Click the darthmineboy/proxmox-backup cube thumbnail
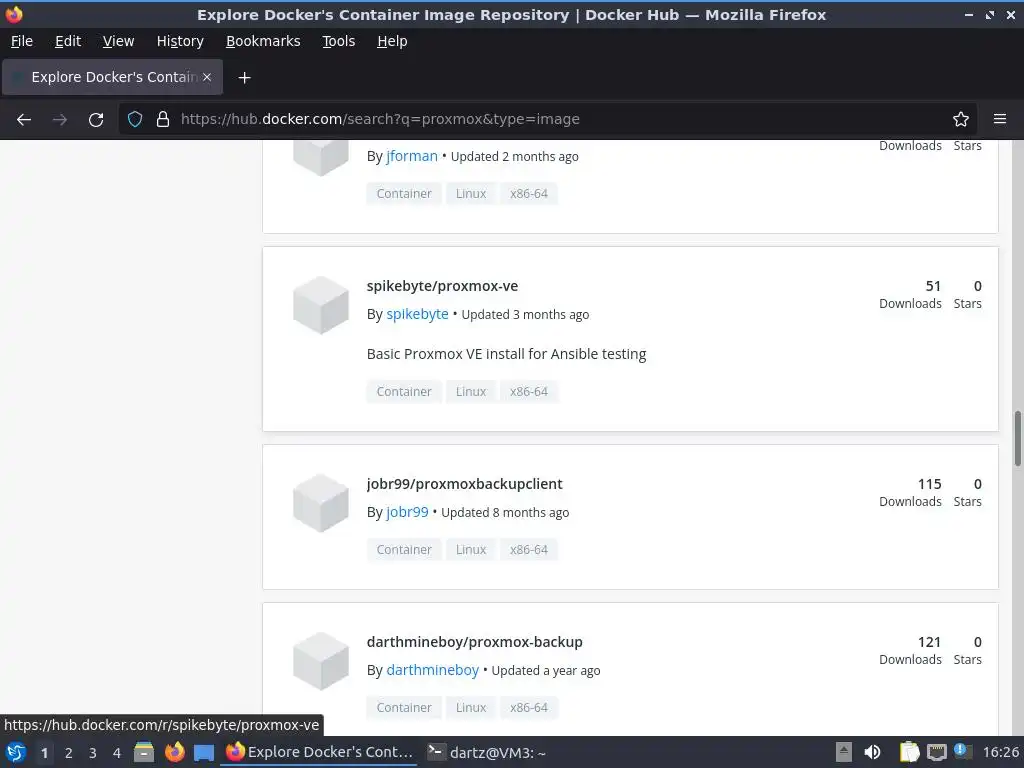Screen dimensions: 1024x768 coord(321,661)
